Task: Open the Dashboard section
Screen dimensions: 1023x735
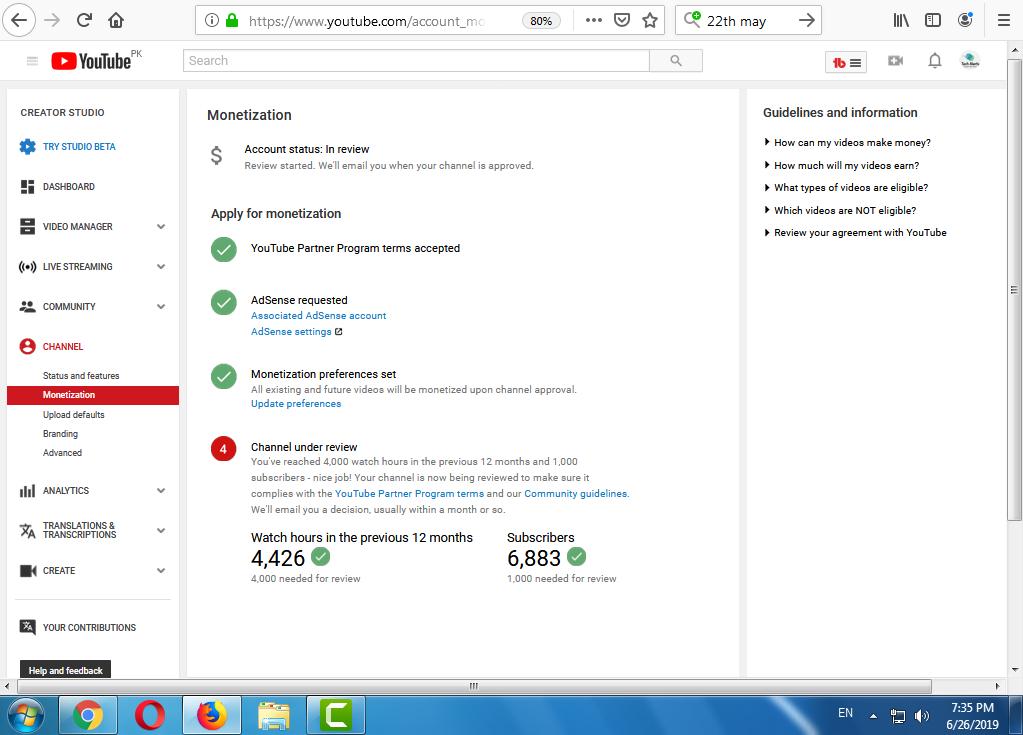Action: coord(69,187)
